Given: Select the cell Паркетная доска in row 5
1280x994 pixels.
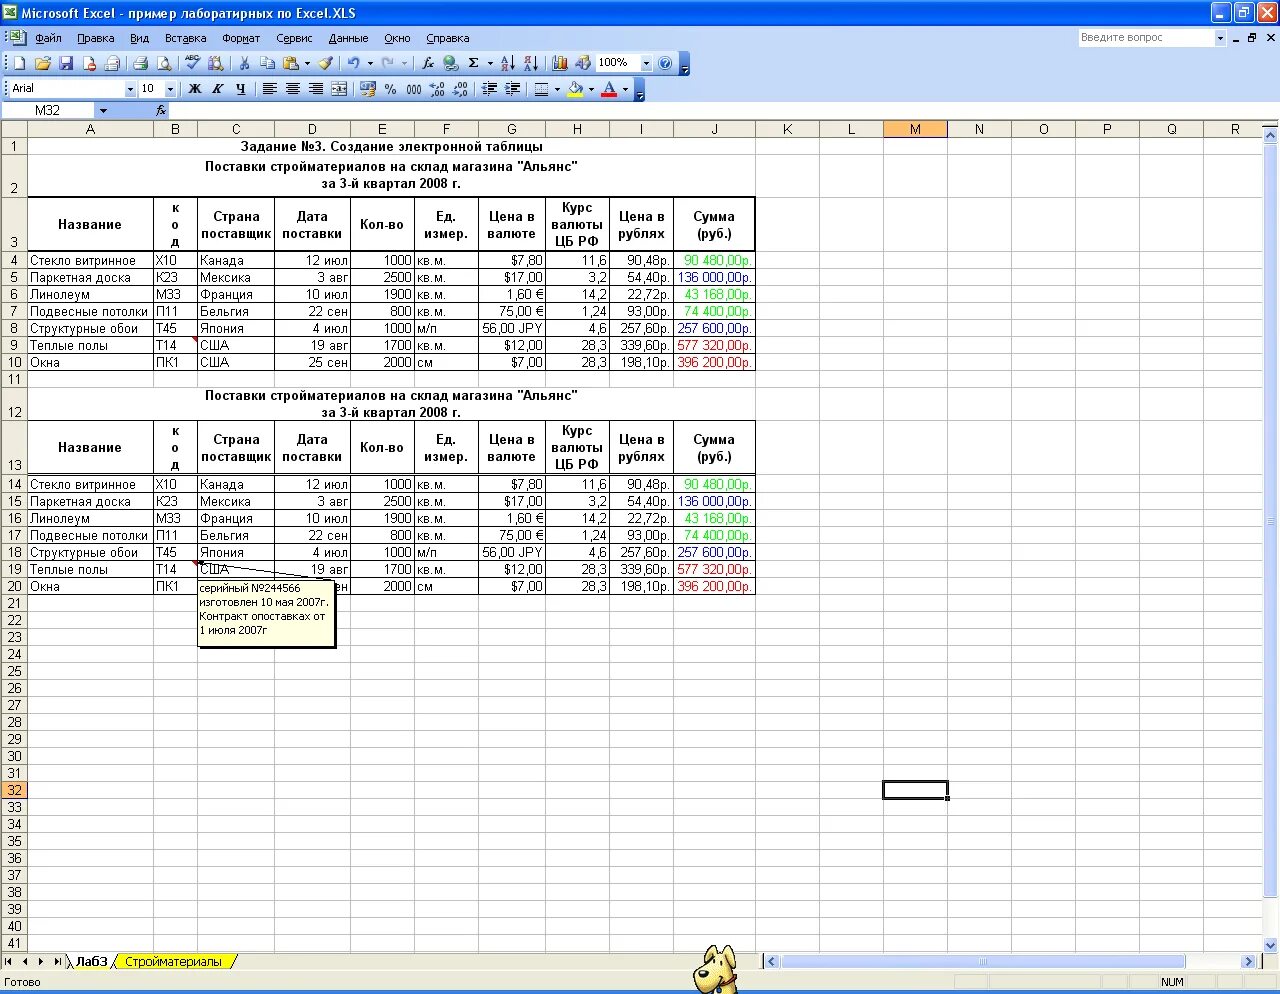Looking at the screenshot, I should (90, 277).
